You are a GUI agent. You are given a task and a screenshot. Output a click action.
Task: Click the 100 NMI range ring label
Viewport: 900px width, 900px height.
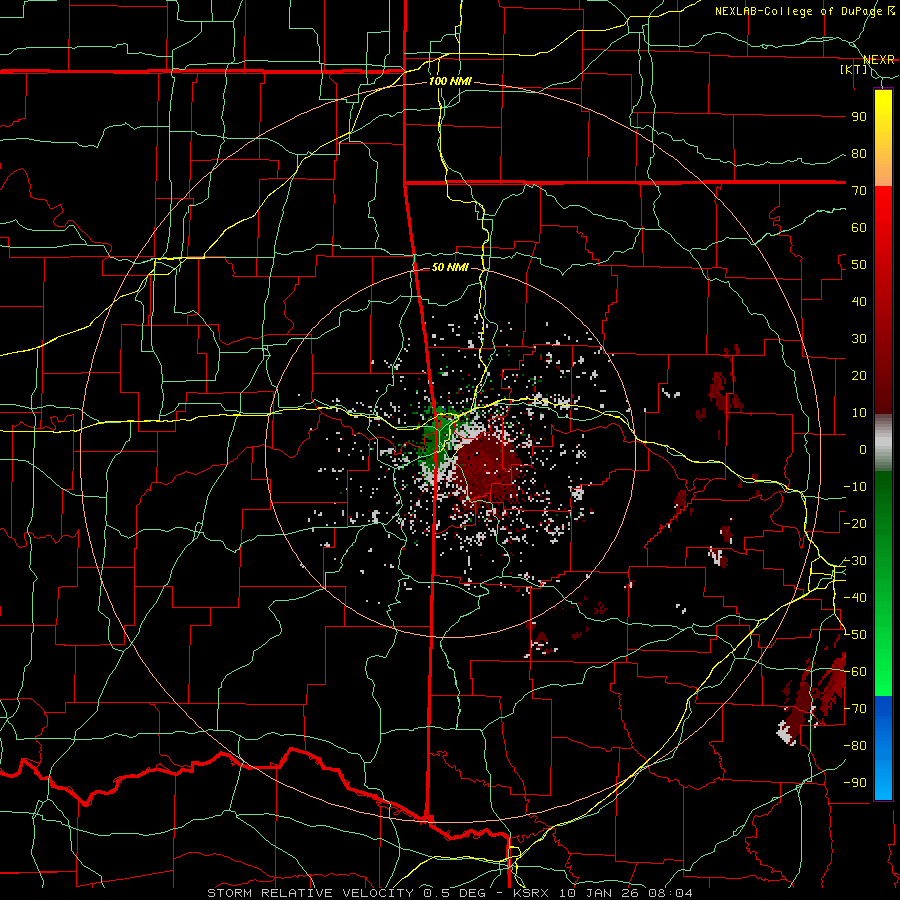pyautogui.click(x=450, y=82)
